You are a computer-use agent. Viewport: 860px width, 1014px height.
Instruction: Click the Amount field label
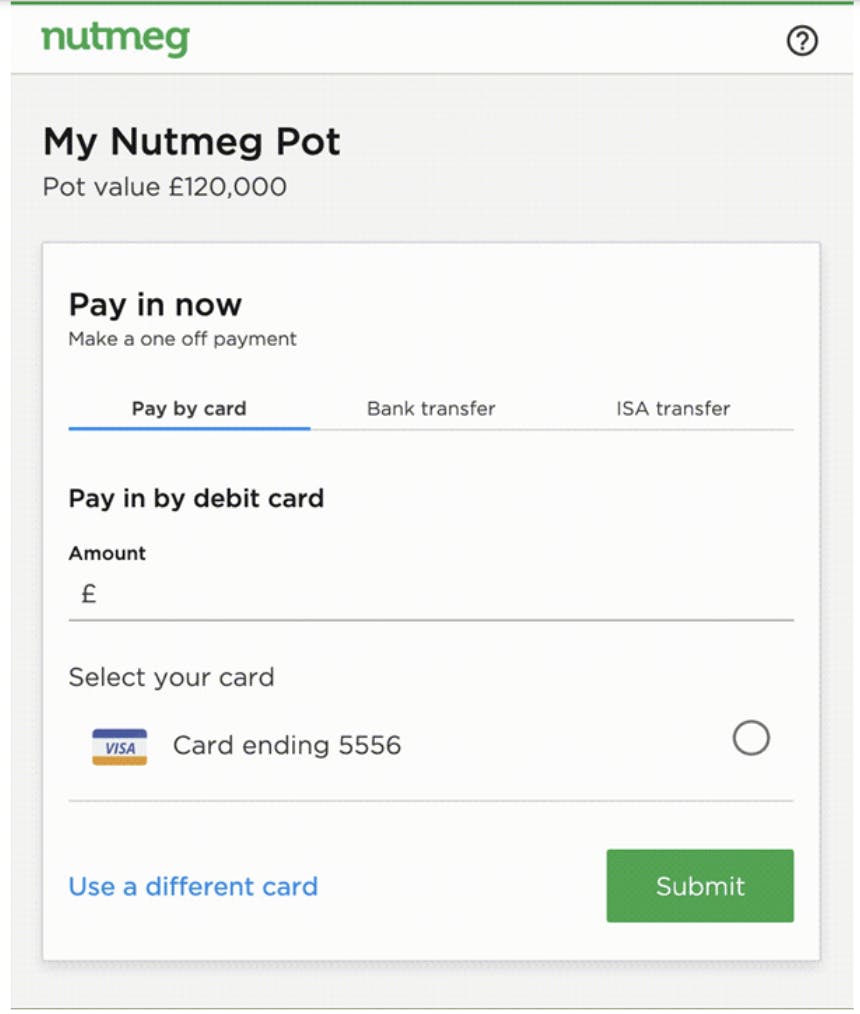pyautogui.click(x=107, y=554)
